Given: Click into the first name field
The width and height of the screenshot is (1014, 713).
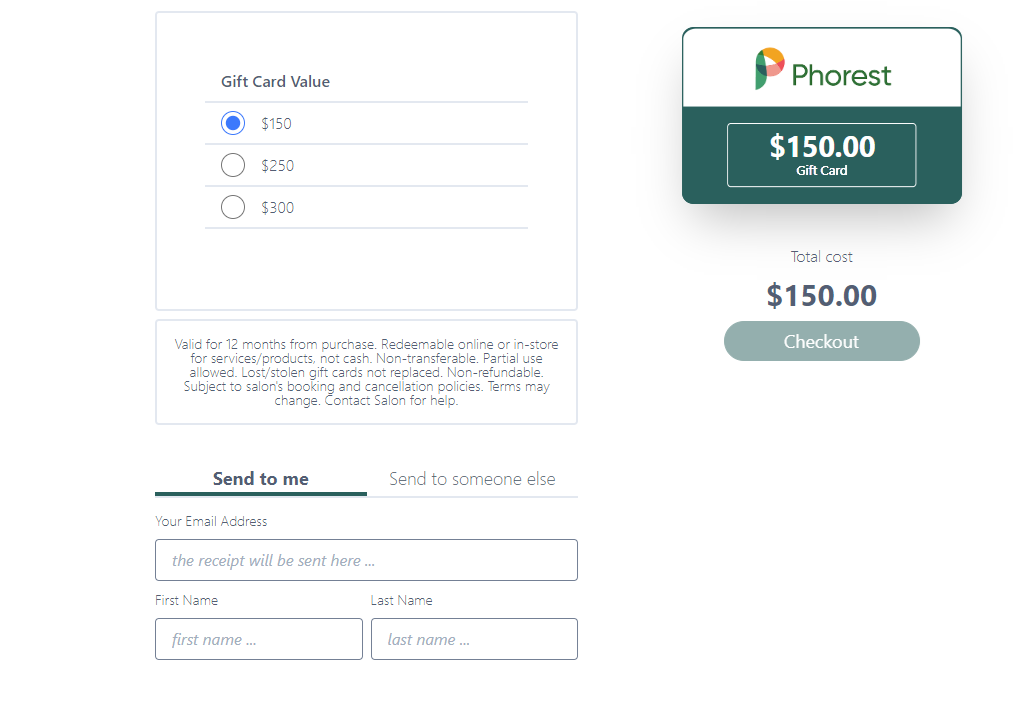Looking at the screenshot, I should [259, 639].
